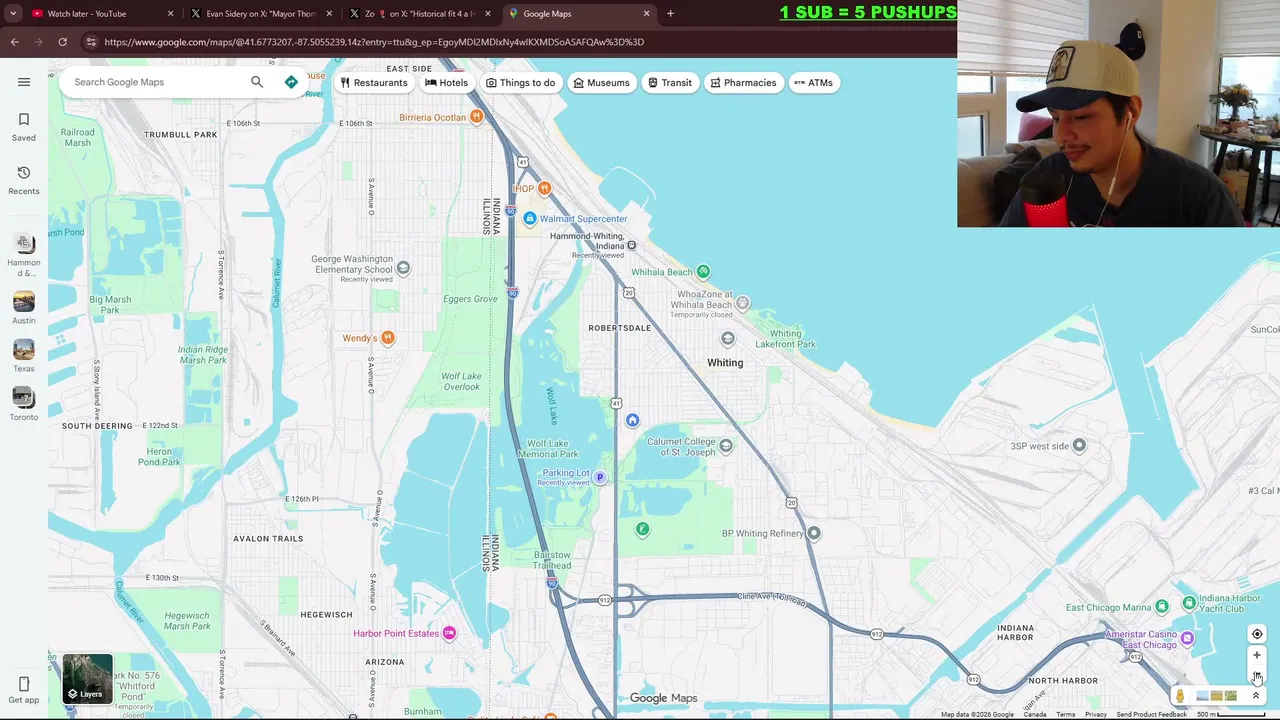Open the Recents panel
This screenshot has width=1280, height=720.
click(x=24, y=180)
